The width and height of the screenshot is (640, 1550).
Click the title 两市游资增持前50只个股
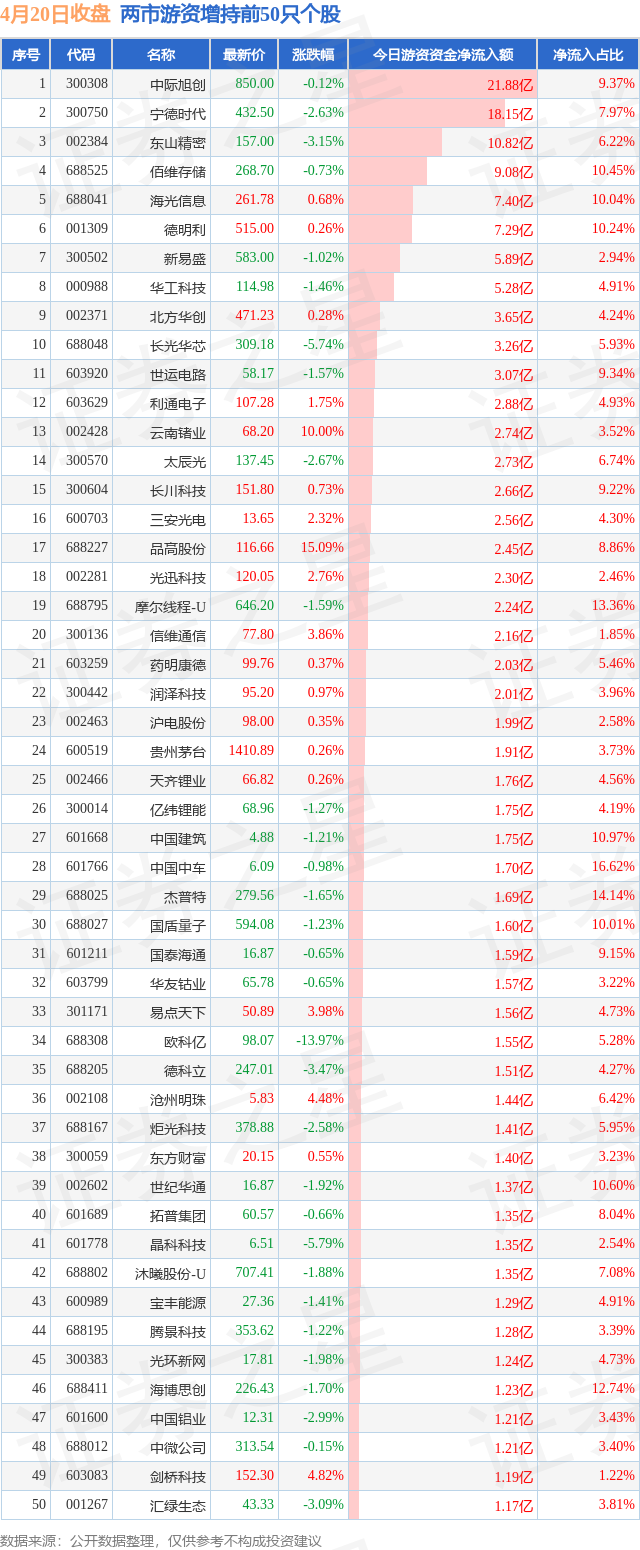coord(230,14)
